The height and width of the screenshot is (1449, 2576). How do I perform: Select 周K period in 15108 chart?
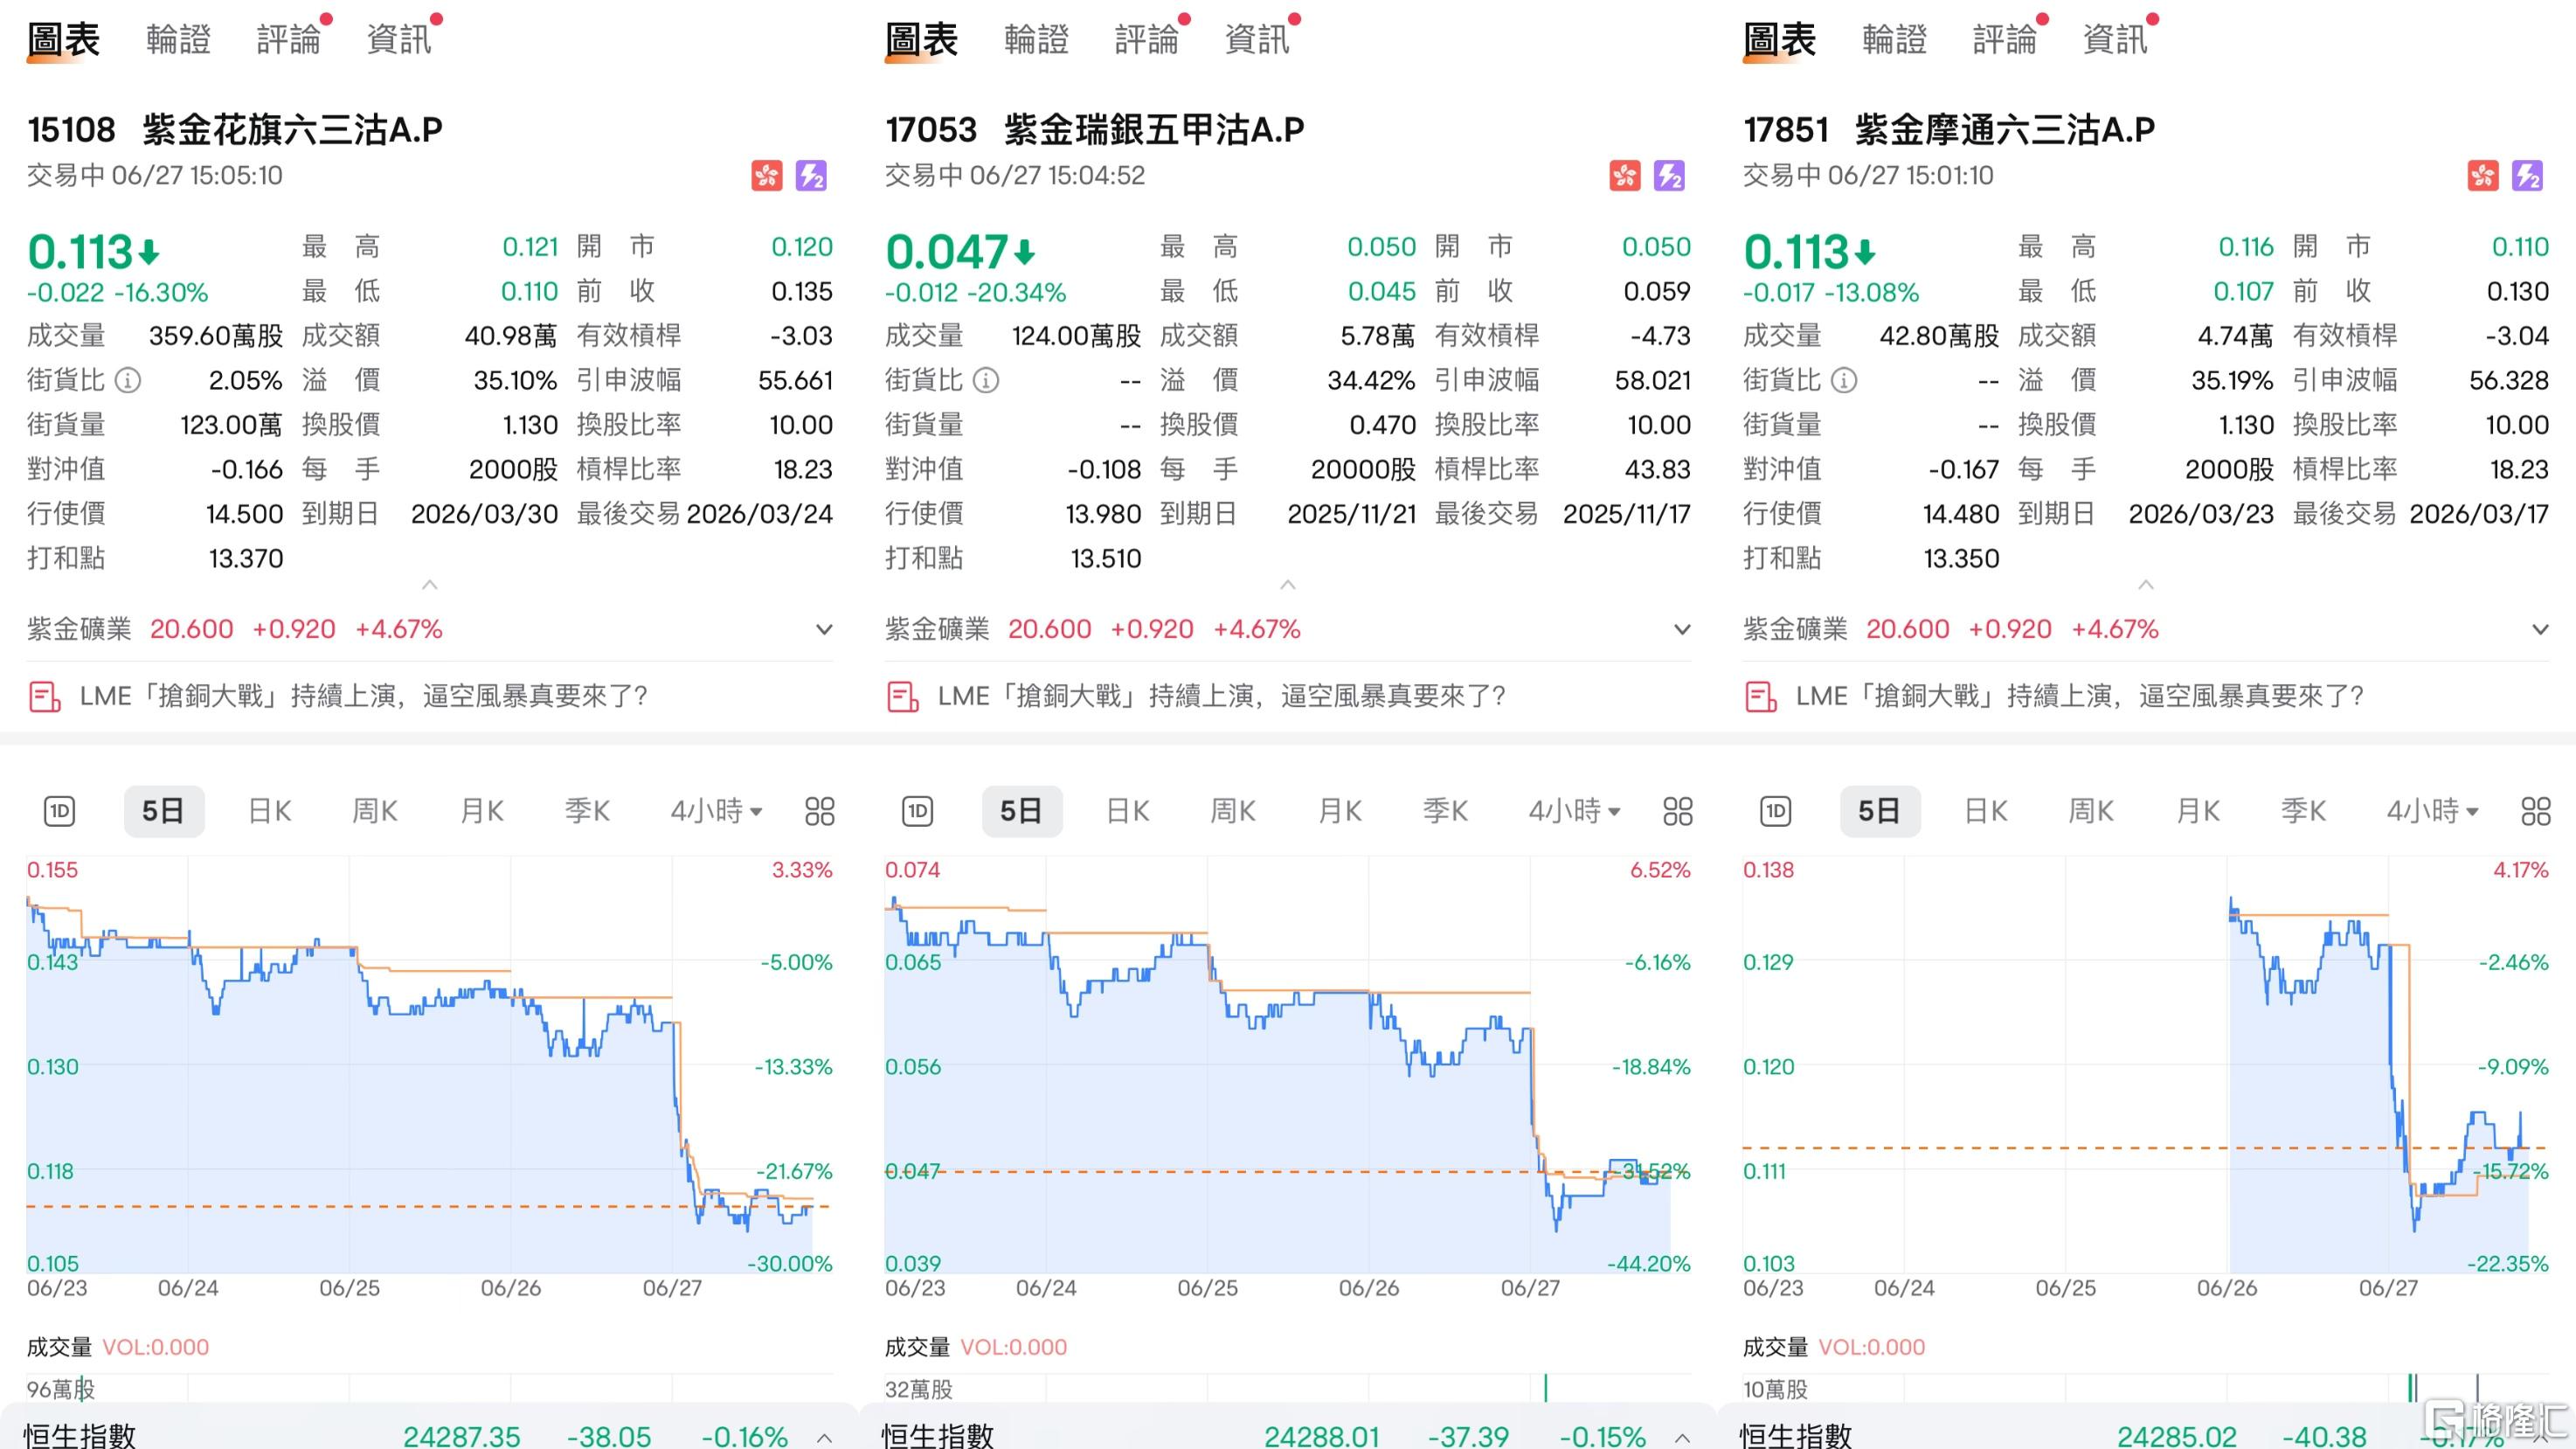[x=375, y=811]
